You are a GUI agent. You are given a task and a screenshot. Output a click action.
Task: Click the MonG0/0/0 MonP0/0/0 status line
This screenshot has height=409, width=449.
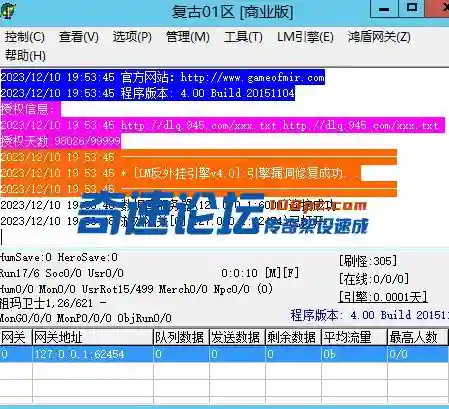click(x=86, y=318)
